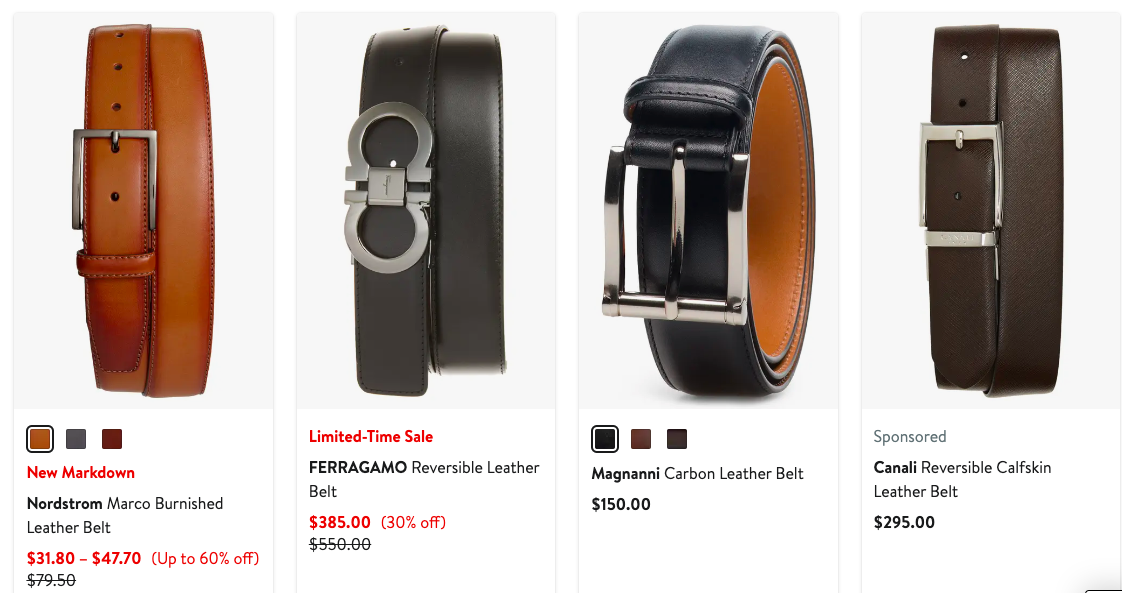Select the tan color swatch for Nordstrom belt
Screen dimensions: 1122x593
(x=40, y=438)
